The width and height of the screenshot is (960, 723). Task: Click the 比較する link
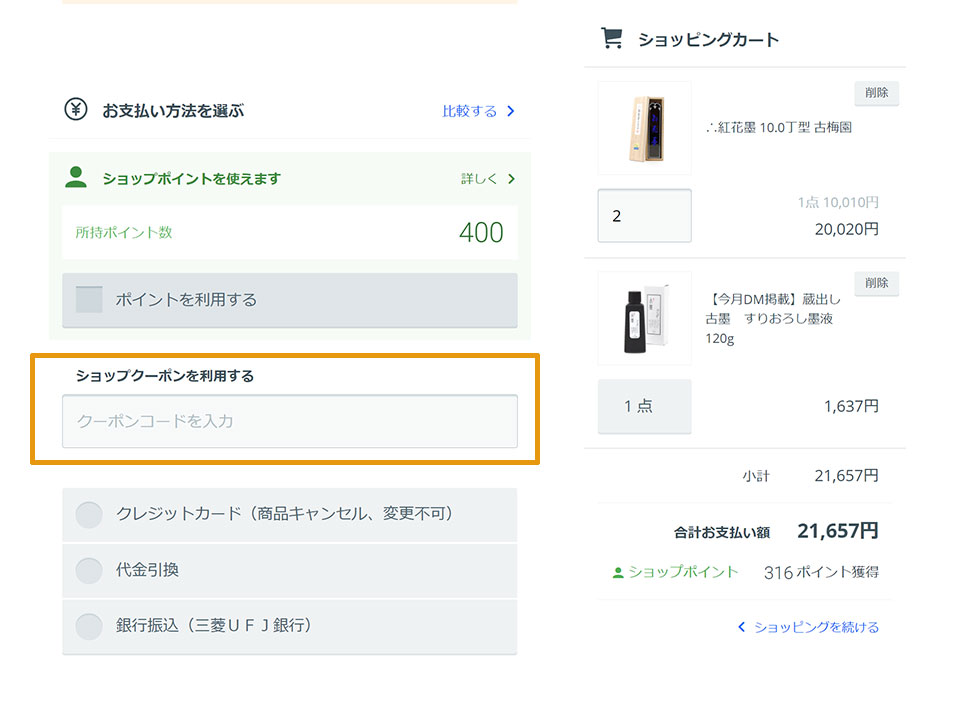tap(469, 111)
